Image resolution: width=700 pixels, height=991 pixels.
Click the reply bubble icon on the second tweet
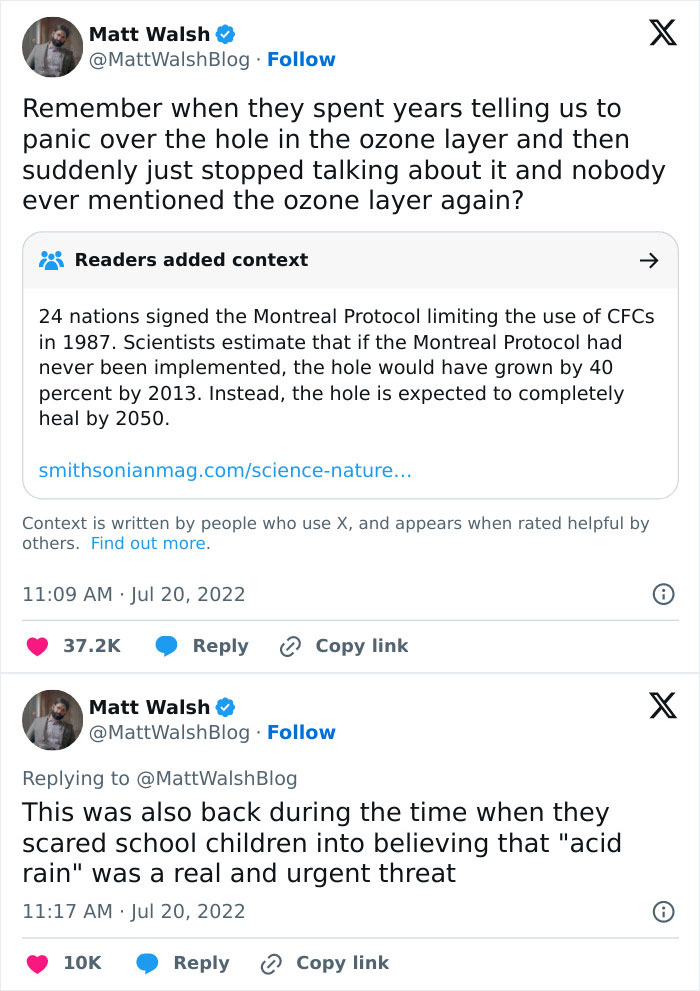coord(147,963)
